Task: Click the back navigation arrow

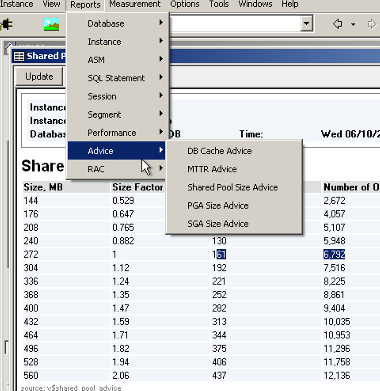Action: point(338,24)
